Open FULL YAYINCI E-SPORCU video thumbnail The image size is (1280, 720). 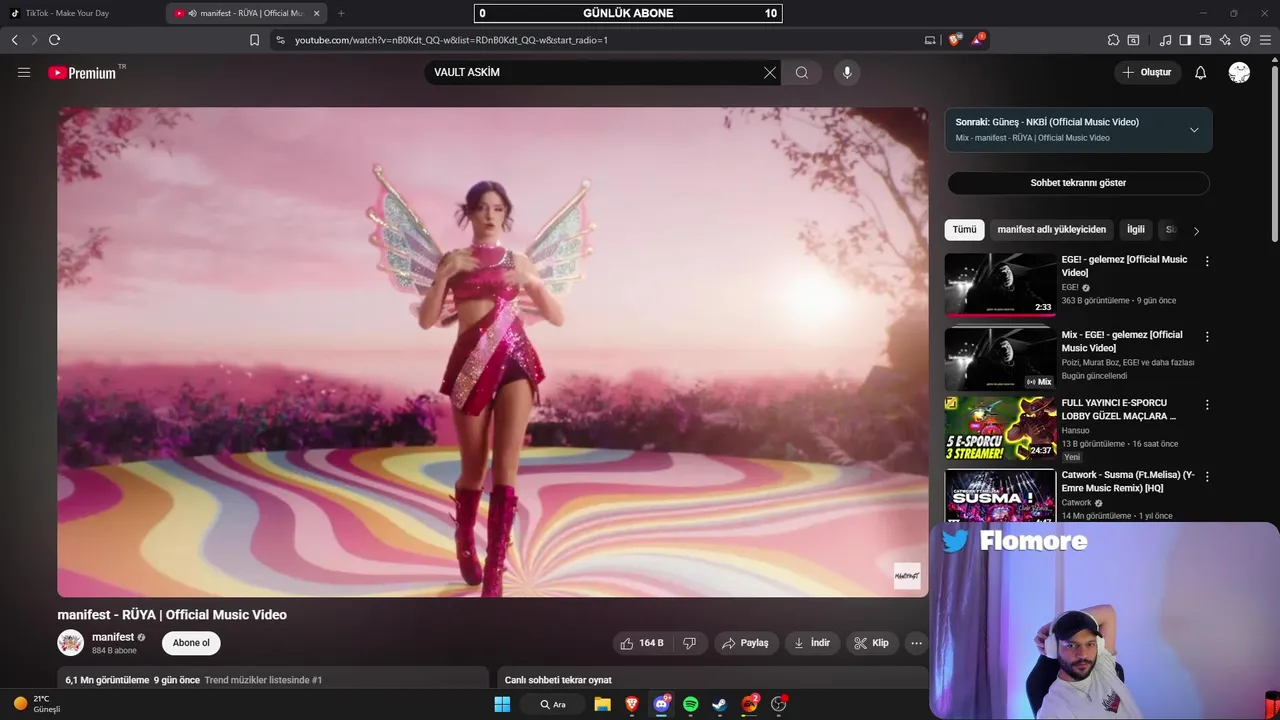[x=1000, y=428]
